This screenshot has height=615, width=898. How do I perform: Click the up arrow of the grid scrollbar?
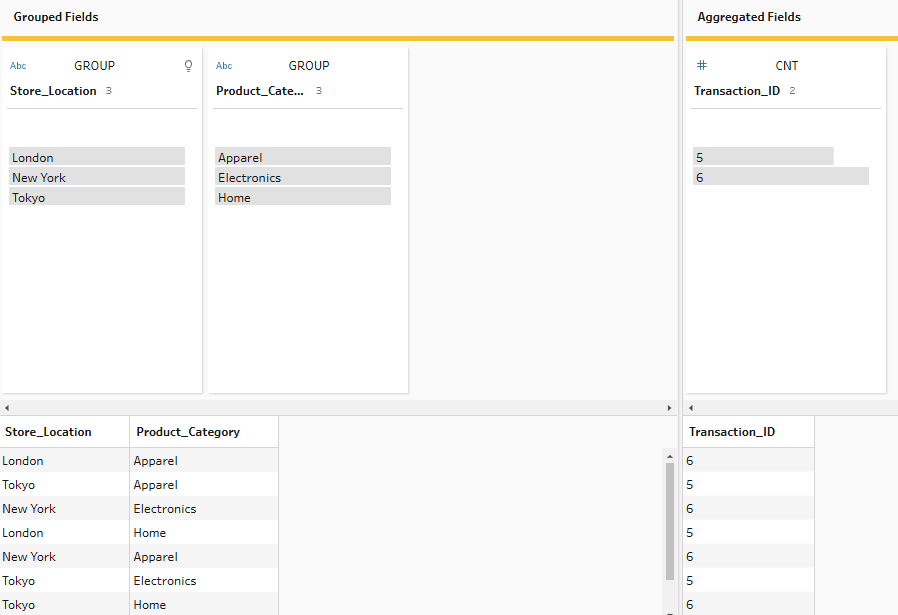point(669,456)
